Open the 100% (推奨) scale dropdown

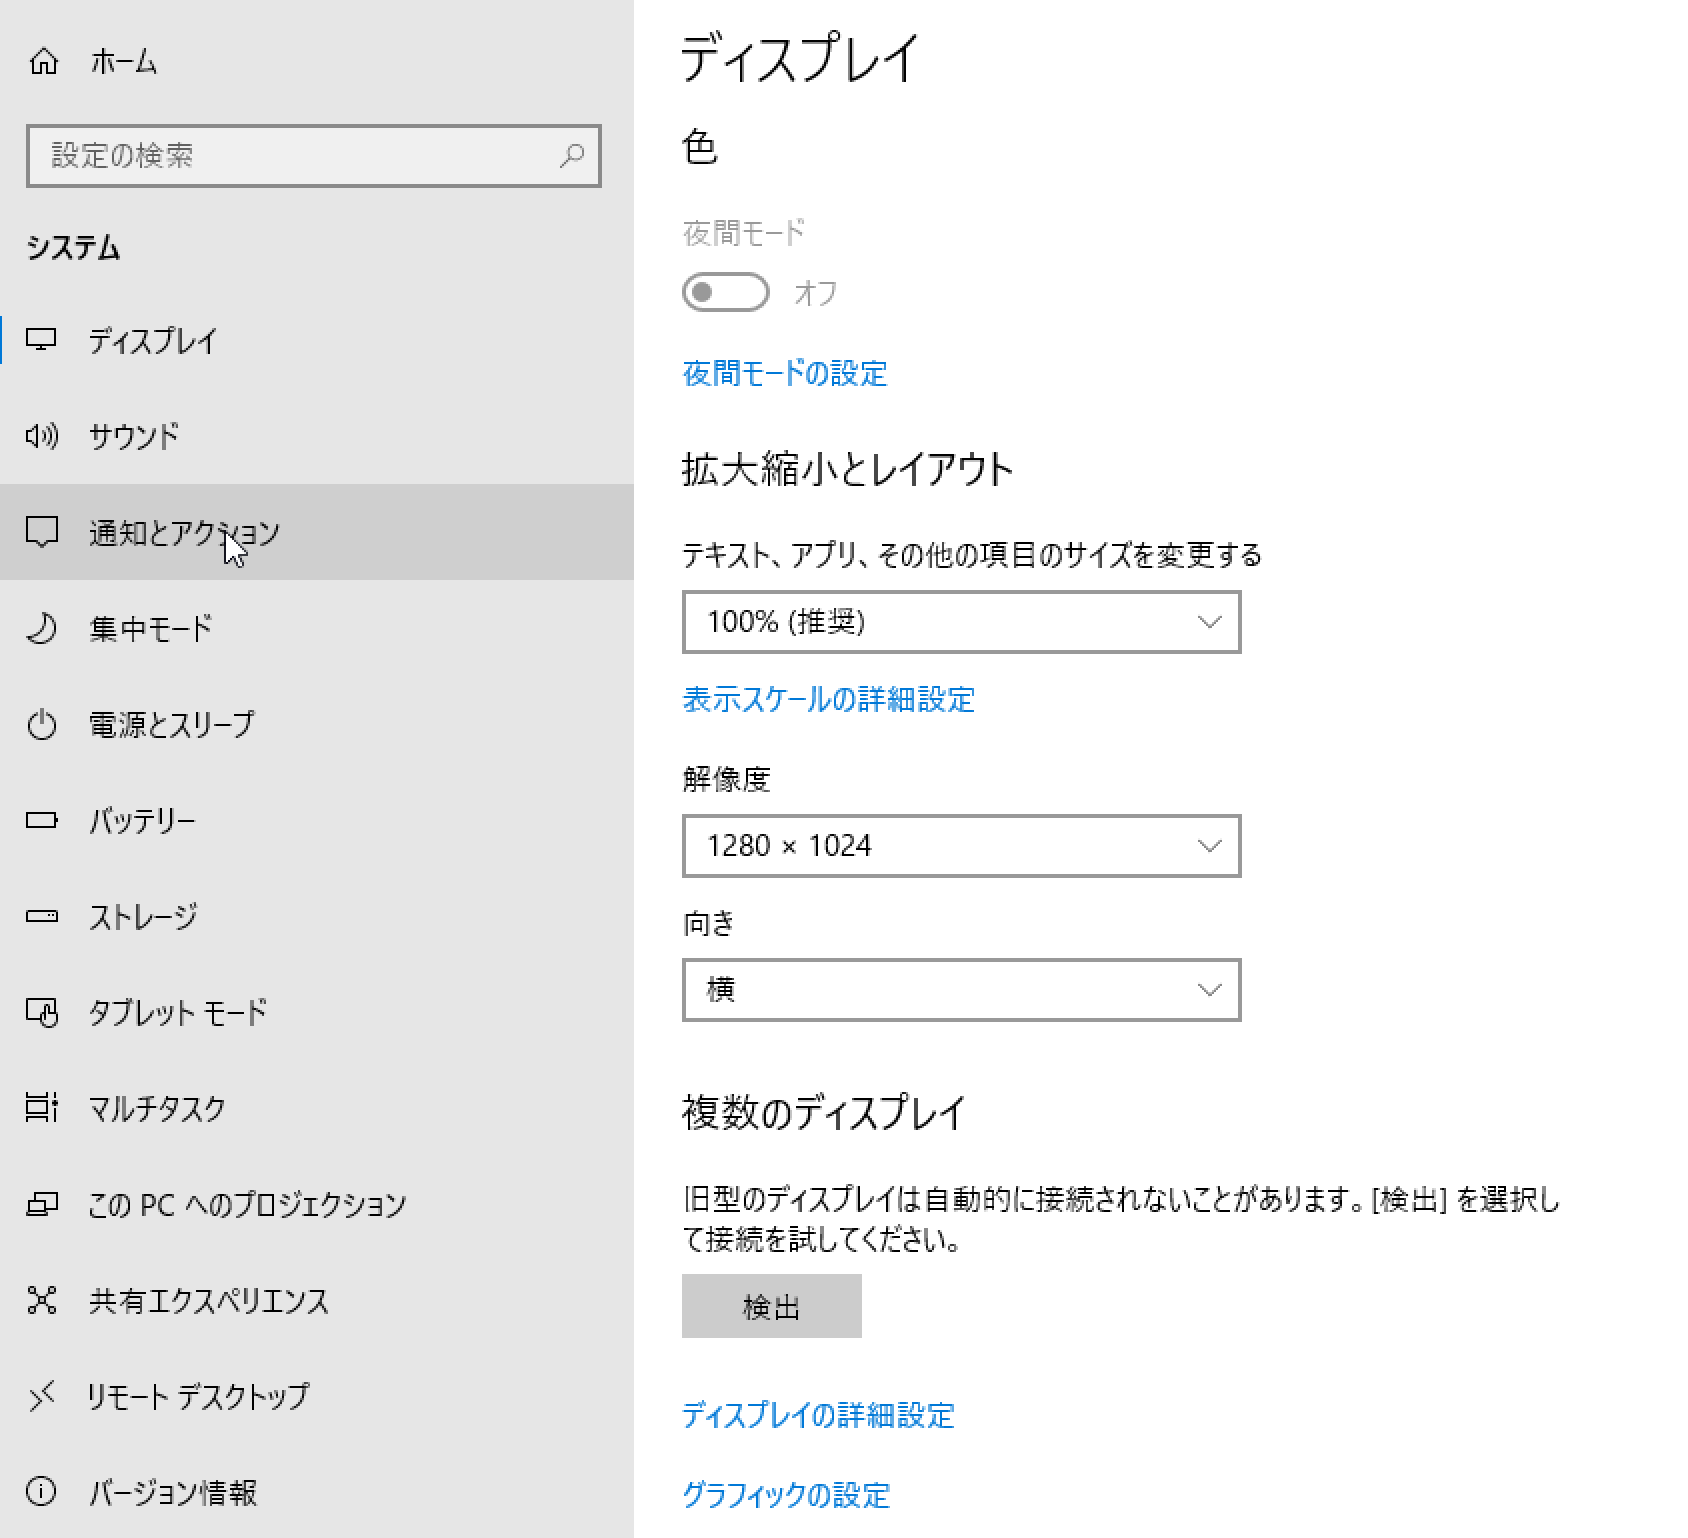pyautogui.click(x=961, y=622)
